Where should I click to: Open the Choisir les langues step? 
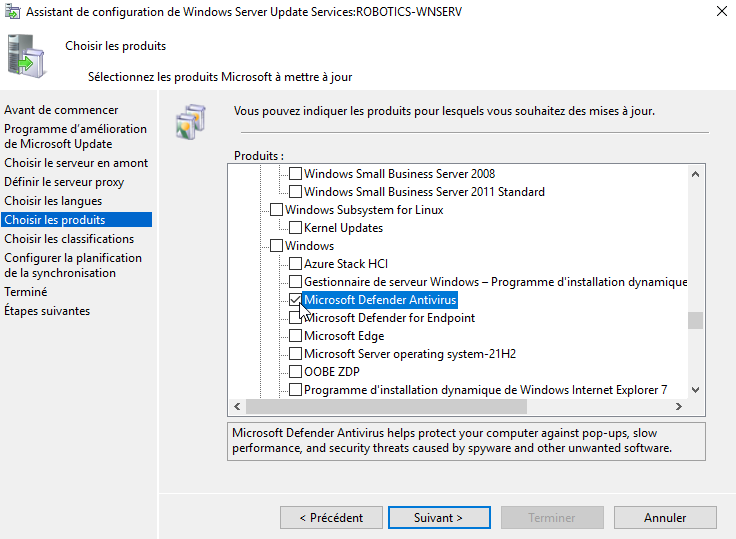(53, 201)
